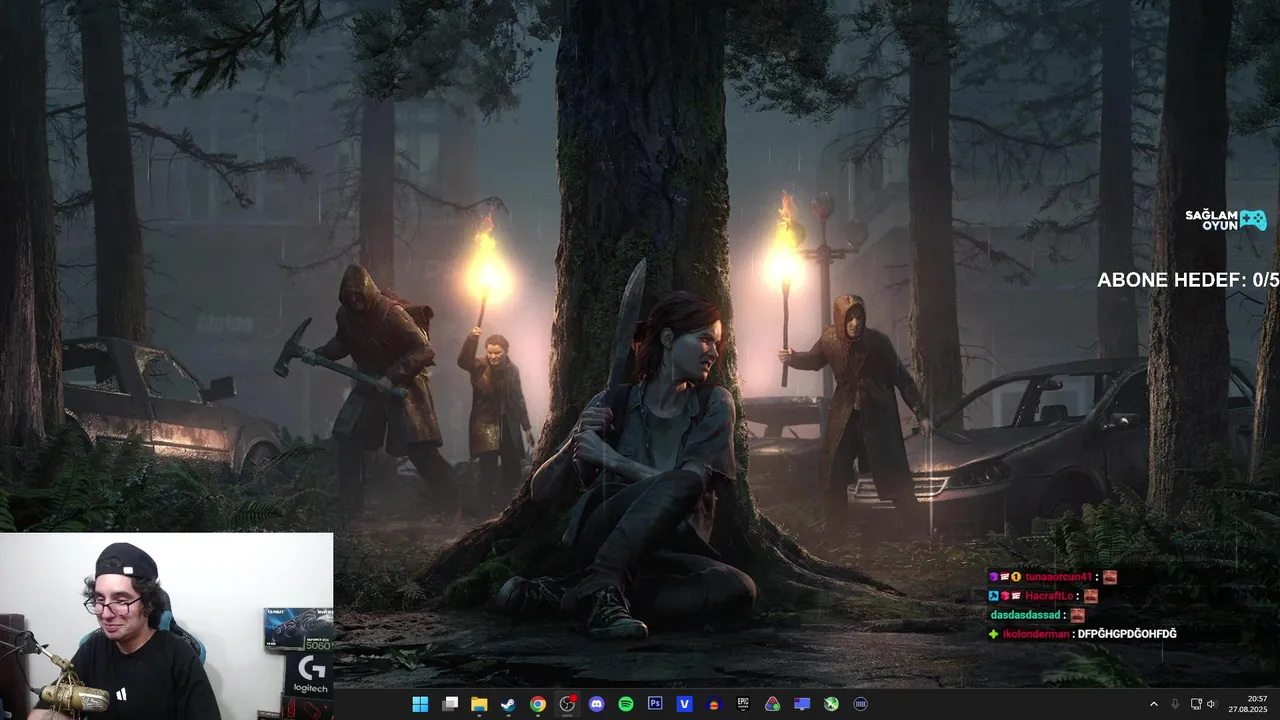Expand the hidden system tray icons

click(x=1153, y=704)
